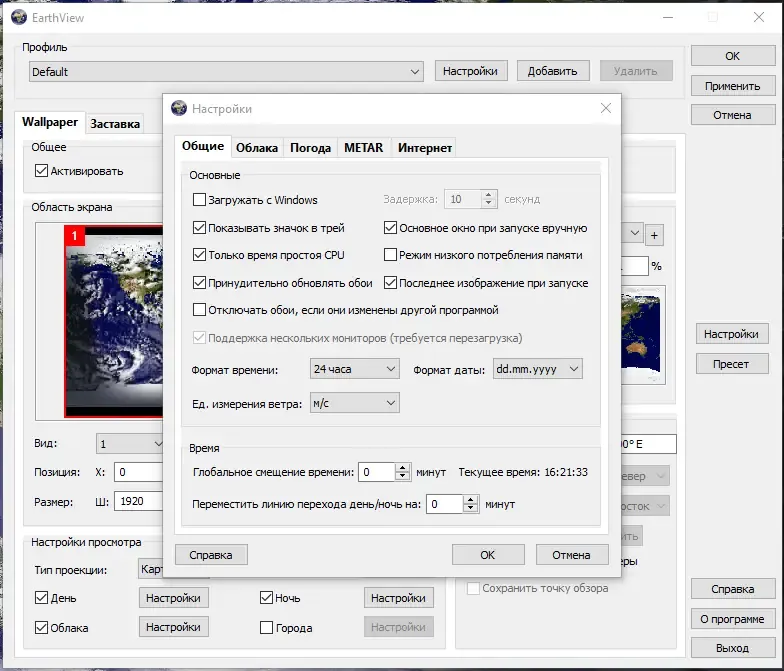Toggle Облака checkbox in main window
This screenshot has width=784, height=671.
[42, 628]
